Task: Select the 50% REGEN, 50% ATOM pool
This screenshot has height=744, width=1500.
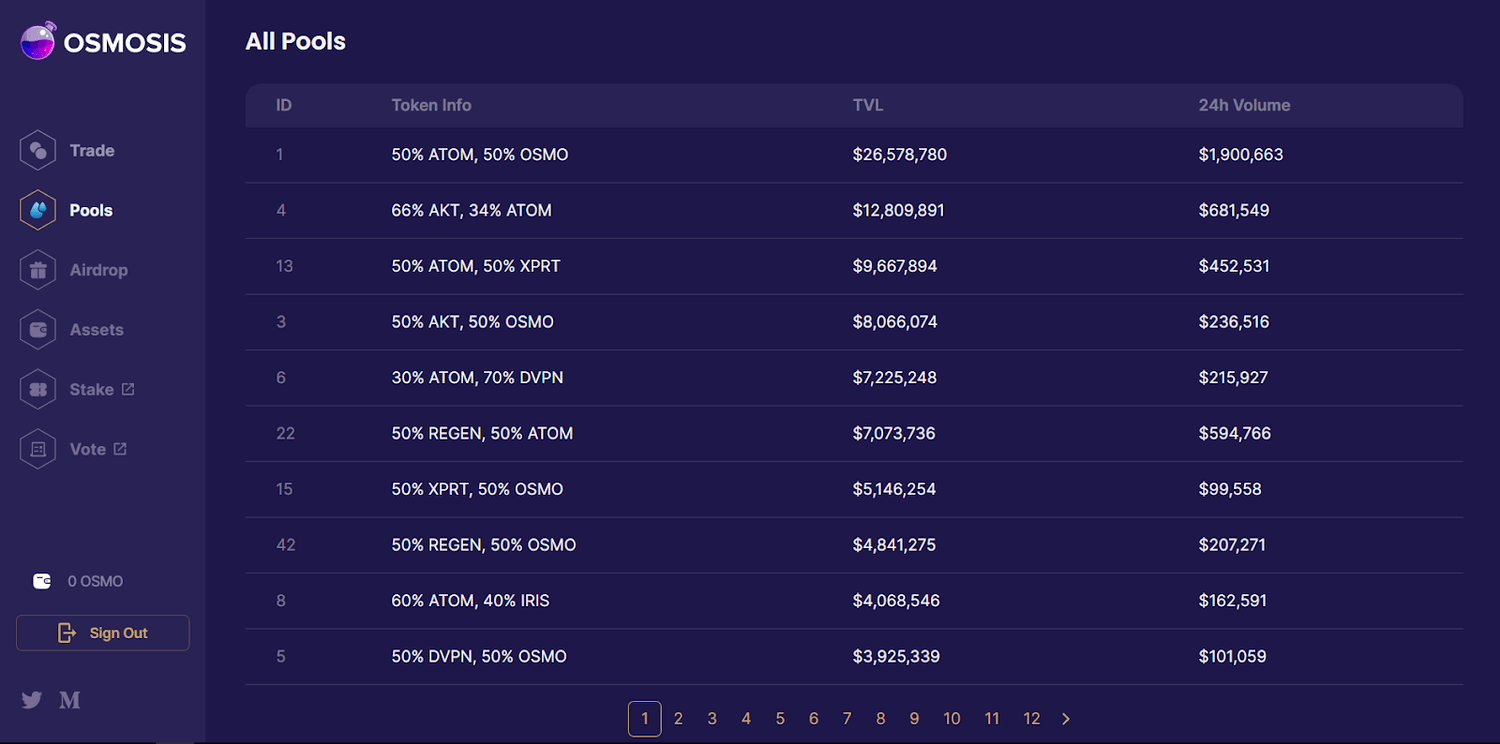Action: click(x=854, y=434)
